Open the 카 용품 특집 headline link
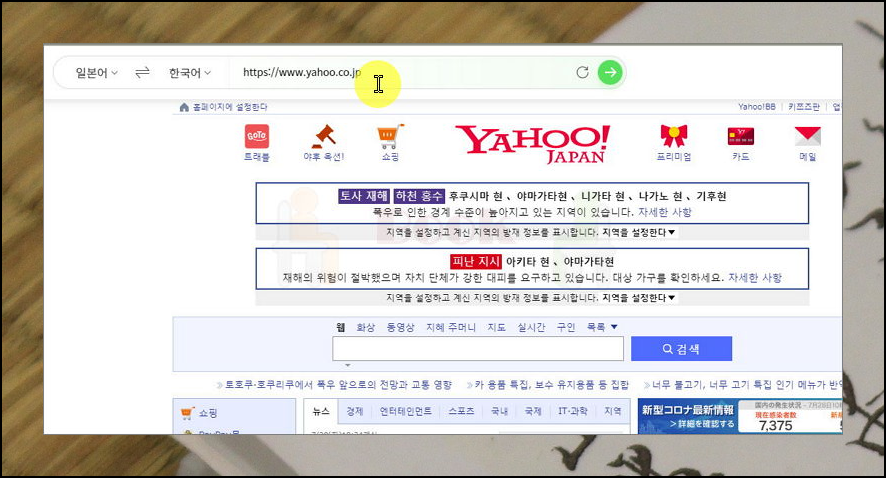The height and width of the screenshot is (478, 886). pos(551,385)
